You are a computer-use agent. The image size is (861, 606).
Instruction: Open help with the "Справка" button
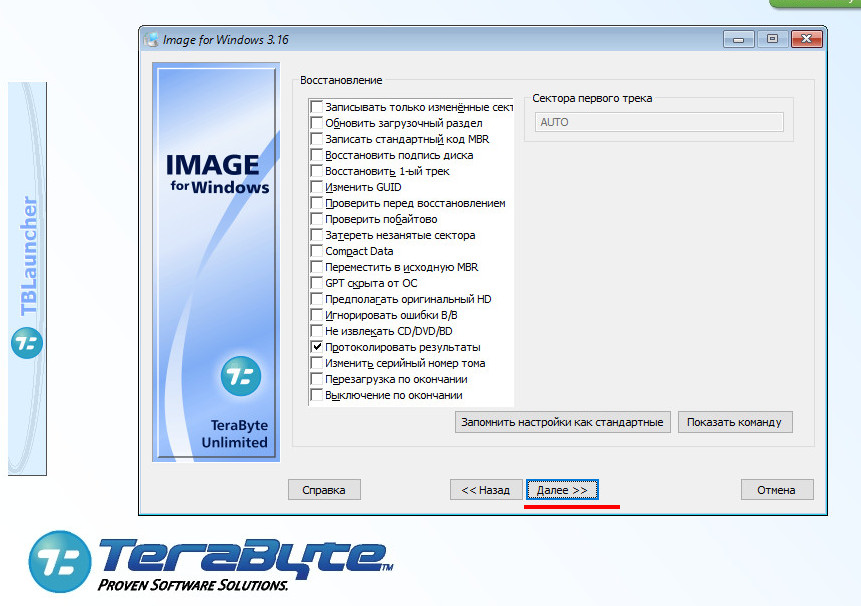[324, 490]
